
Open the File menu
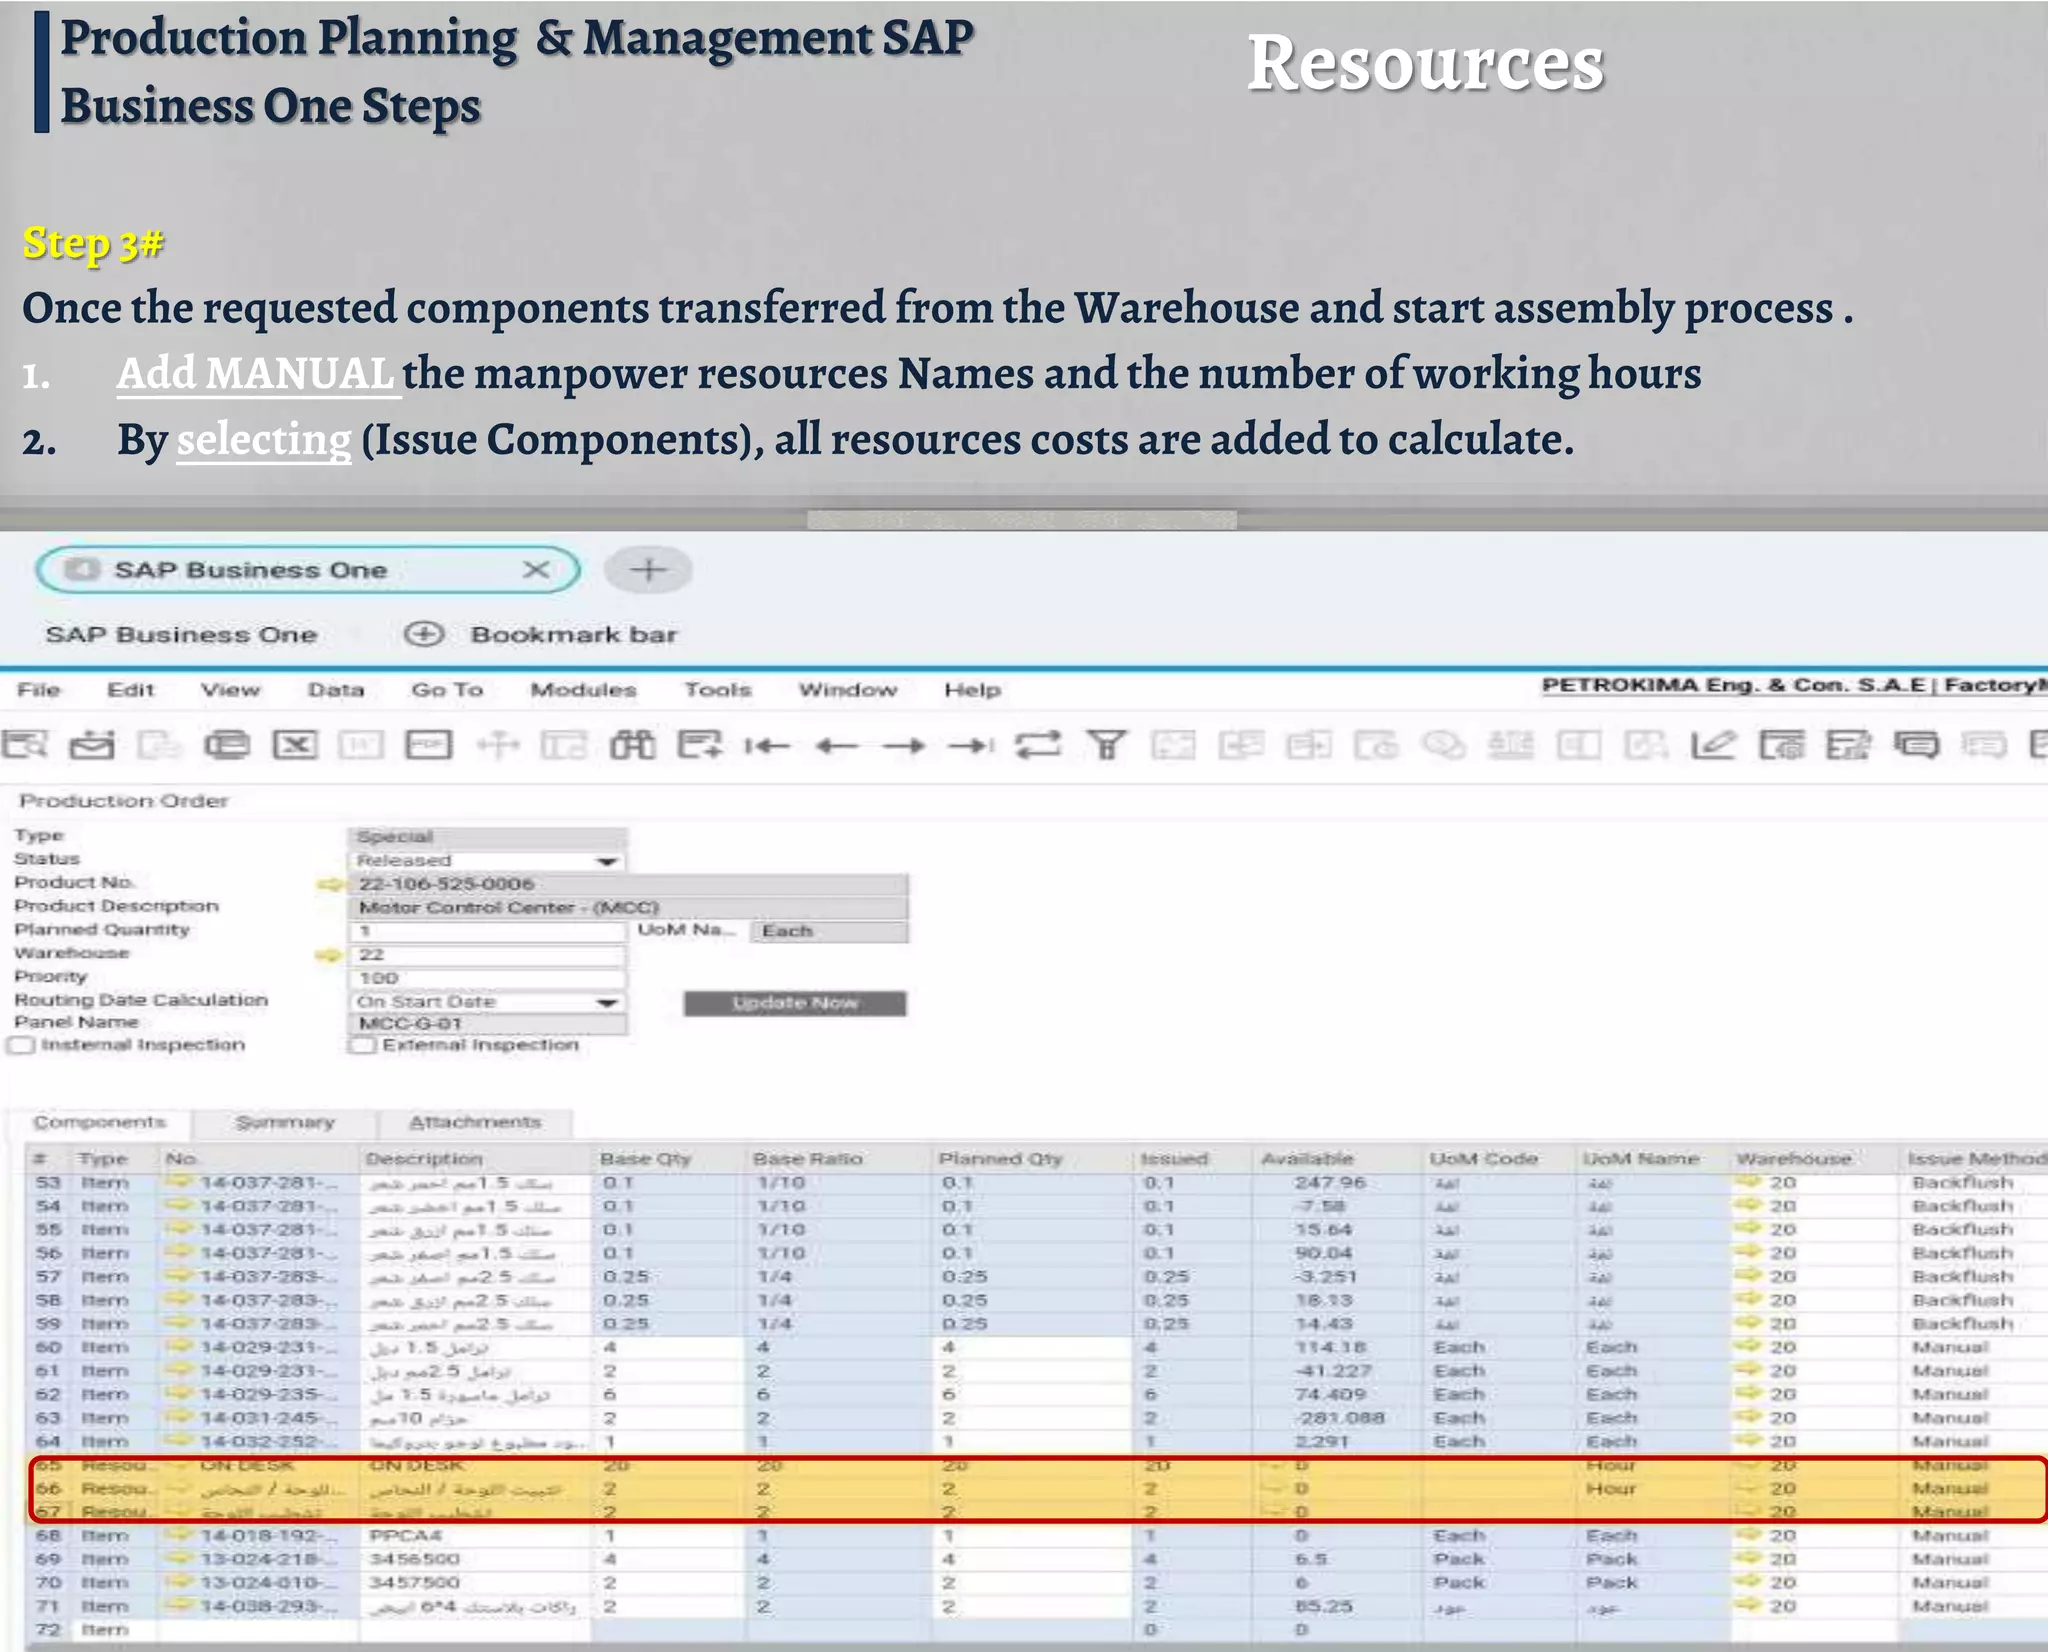(x=39, y=690)
